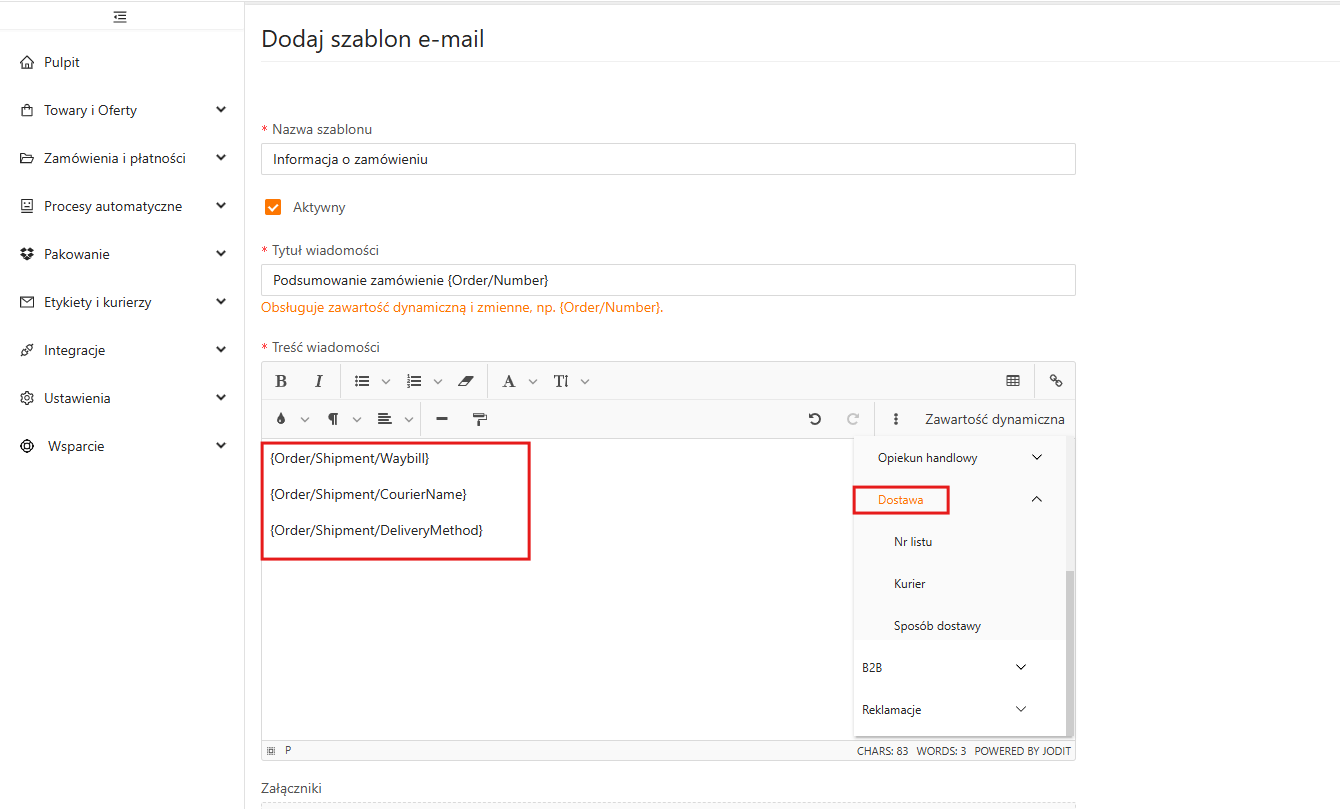Click the Tytuł wiadomości input field
Viewport: 1340px width, 809px height.
click(x=668, y=280)
